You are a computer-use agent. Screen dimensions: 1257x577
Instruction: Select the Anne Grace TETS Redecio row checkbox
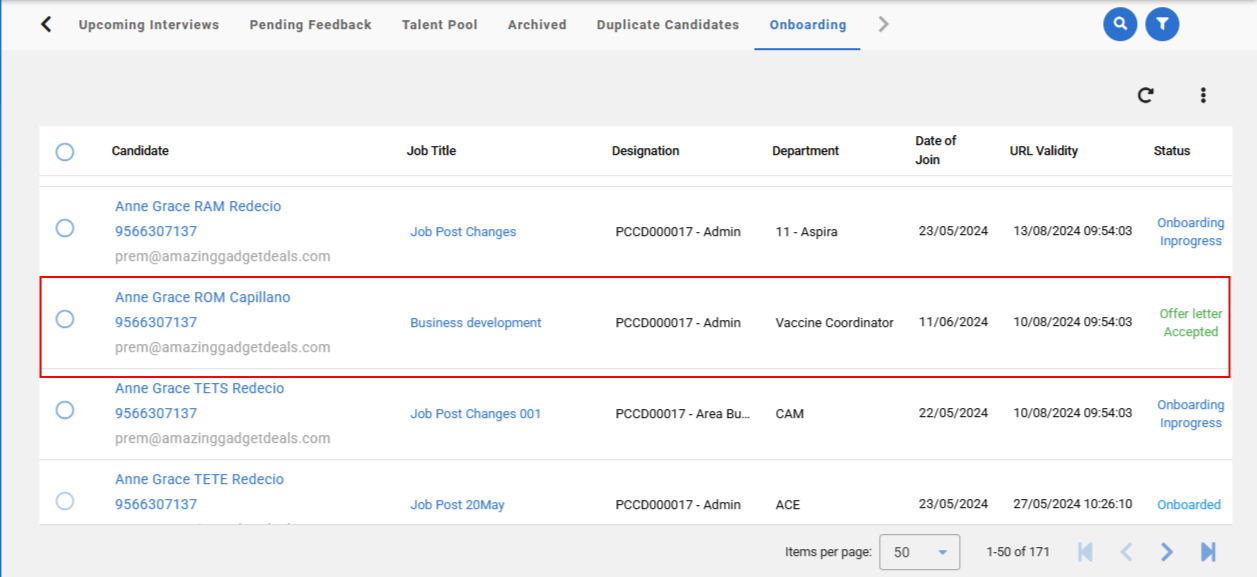coord(65,410)
